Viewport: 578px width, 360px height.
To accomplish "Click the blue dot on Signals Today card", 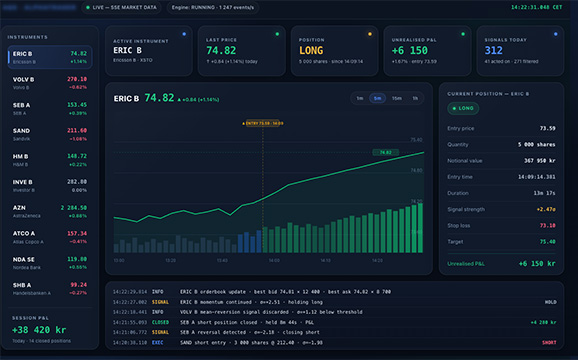I will click(556, 34).
